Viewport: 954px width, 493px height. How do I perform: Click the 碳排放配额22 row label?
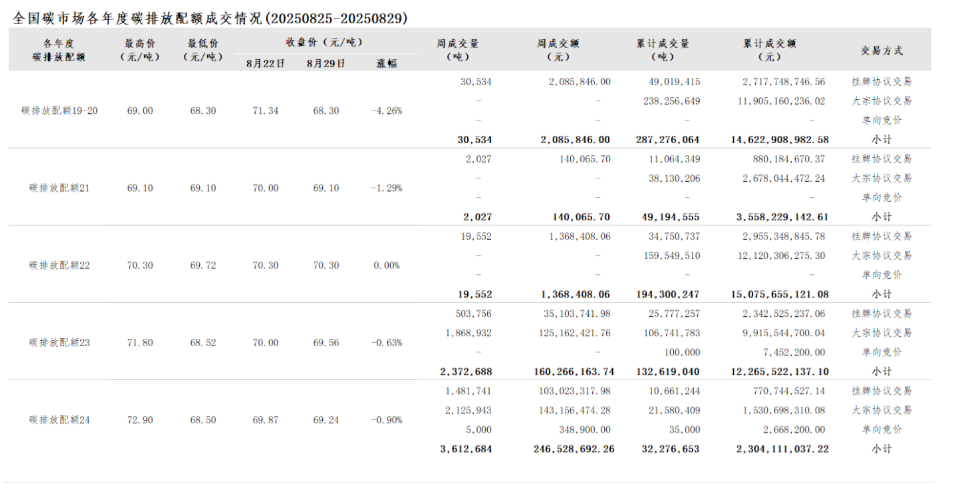[59, 265]
